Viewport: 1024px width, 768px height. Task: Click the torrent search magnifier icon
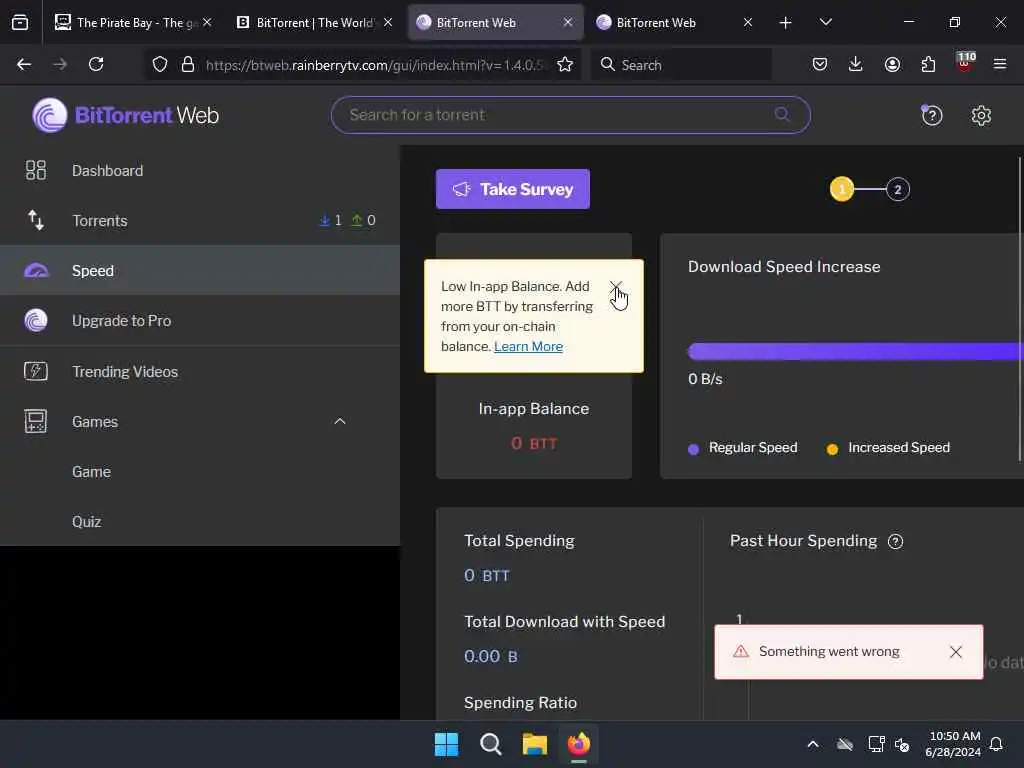(782, 115)
